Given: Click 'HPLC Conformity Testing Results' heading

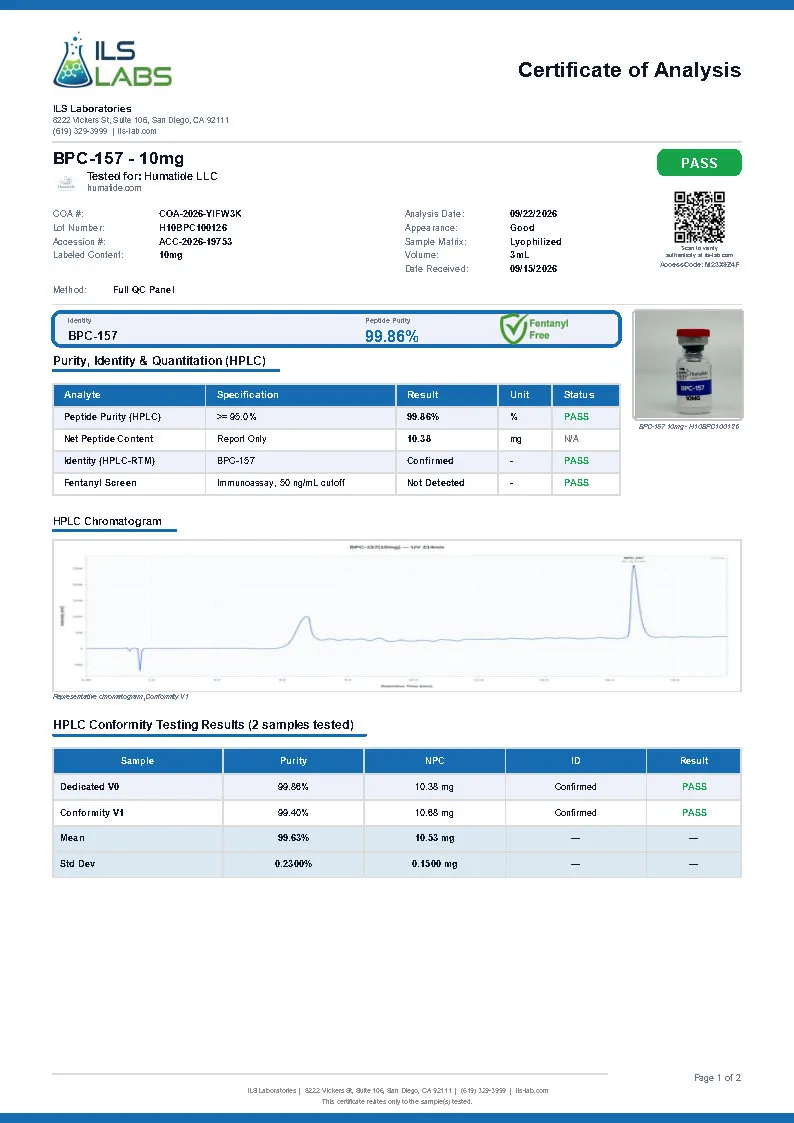Looking at the screenshot, I should (203, 725).
